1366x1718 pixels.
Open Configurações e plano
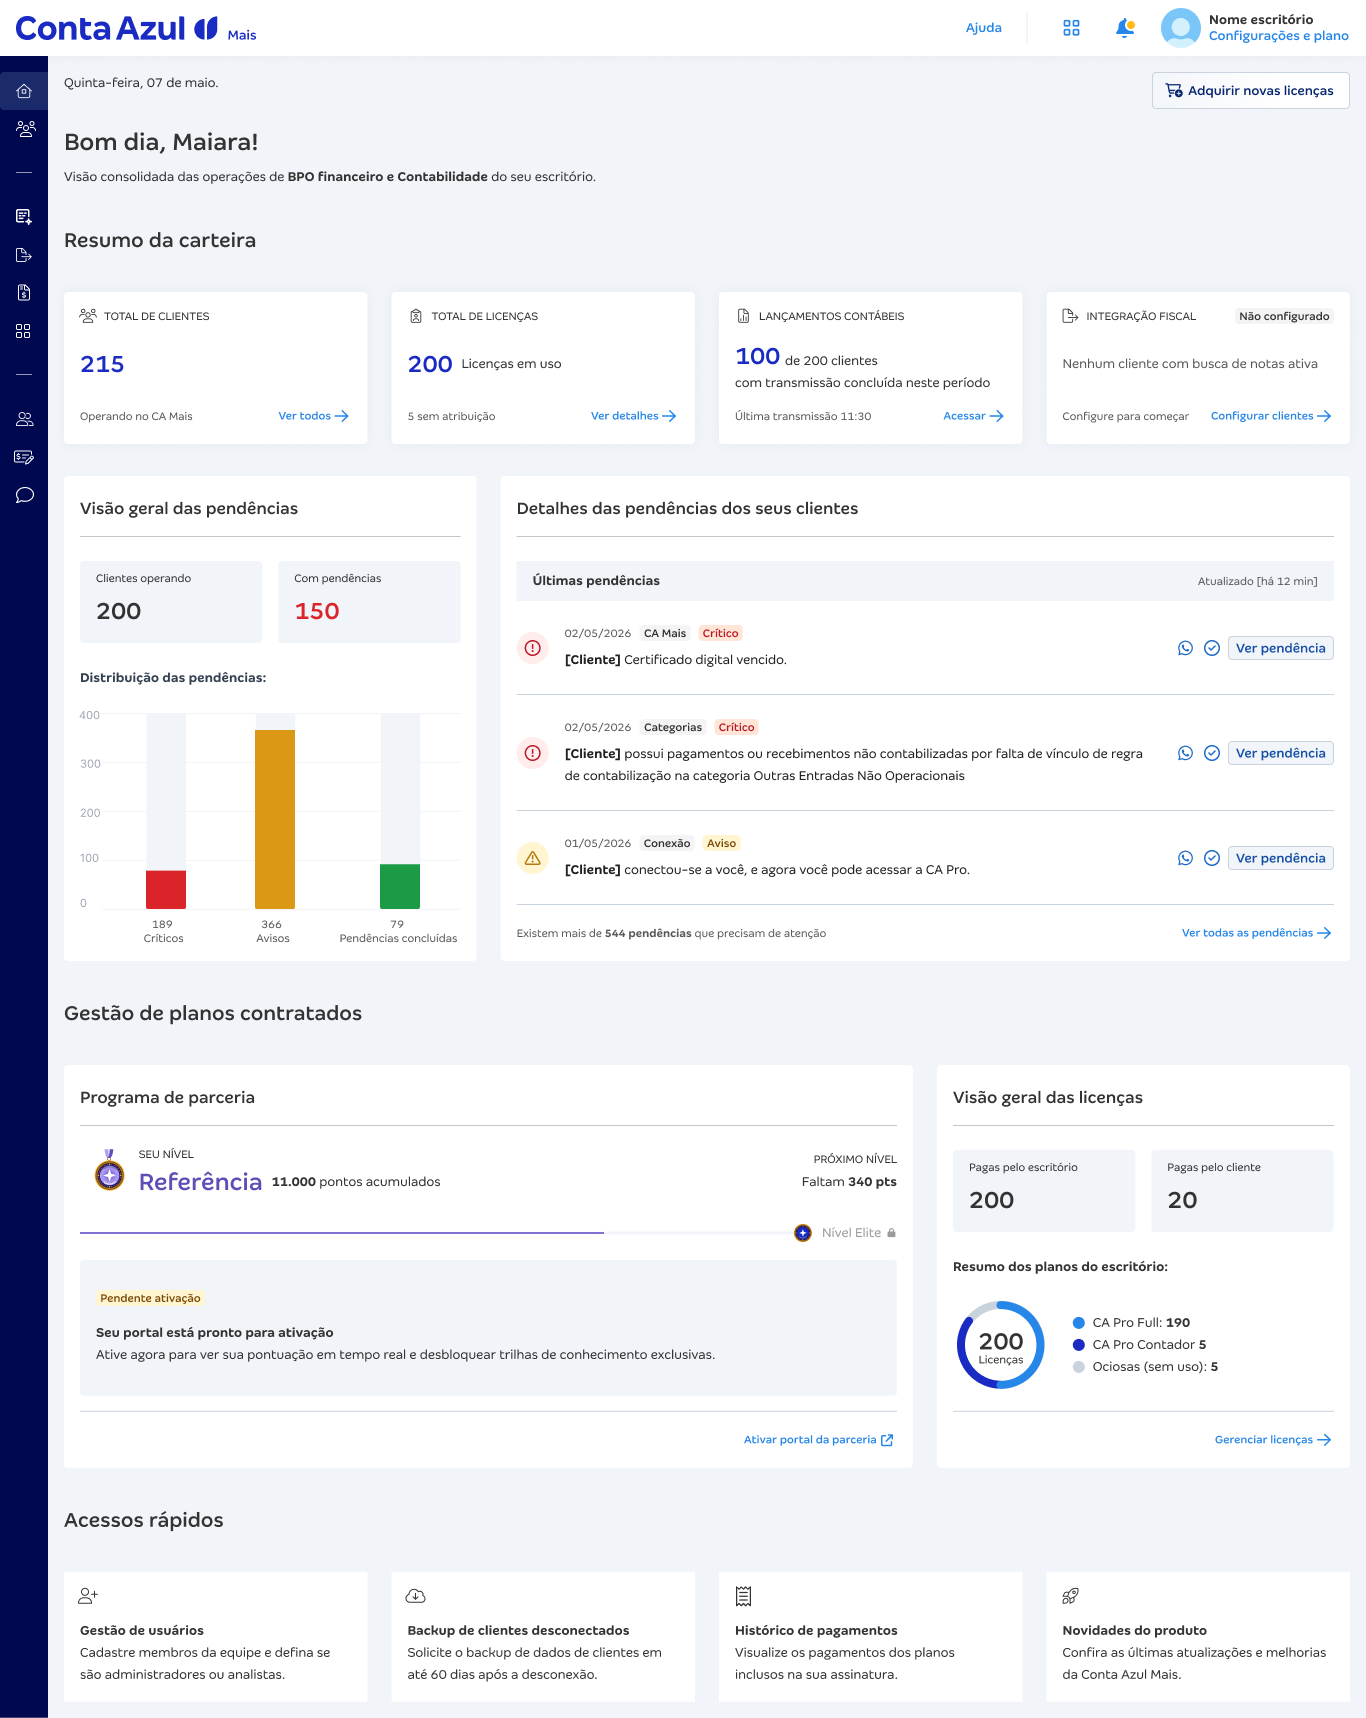click(1278, 36)
